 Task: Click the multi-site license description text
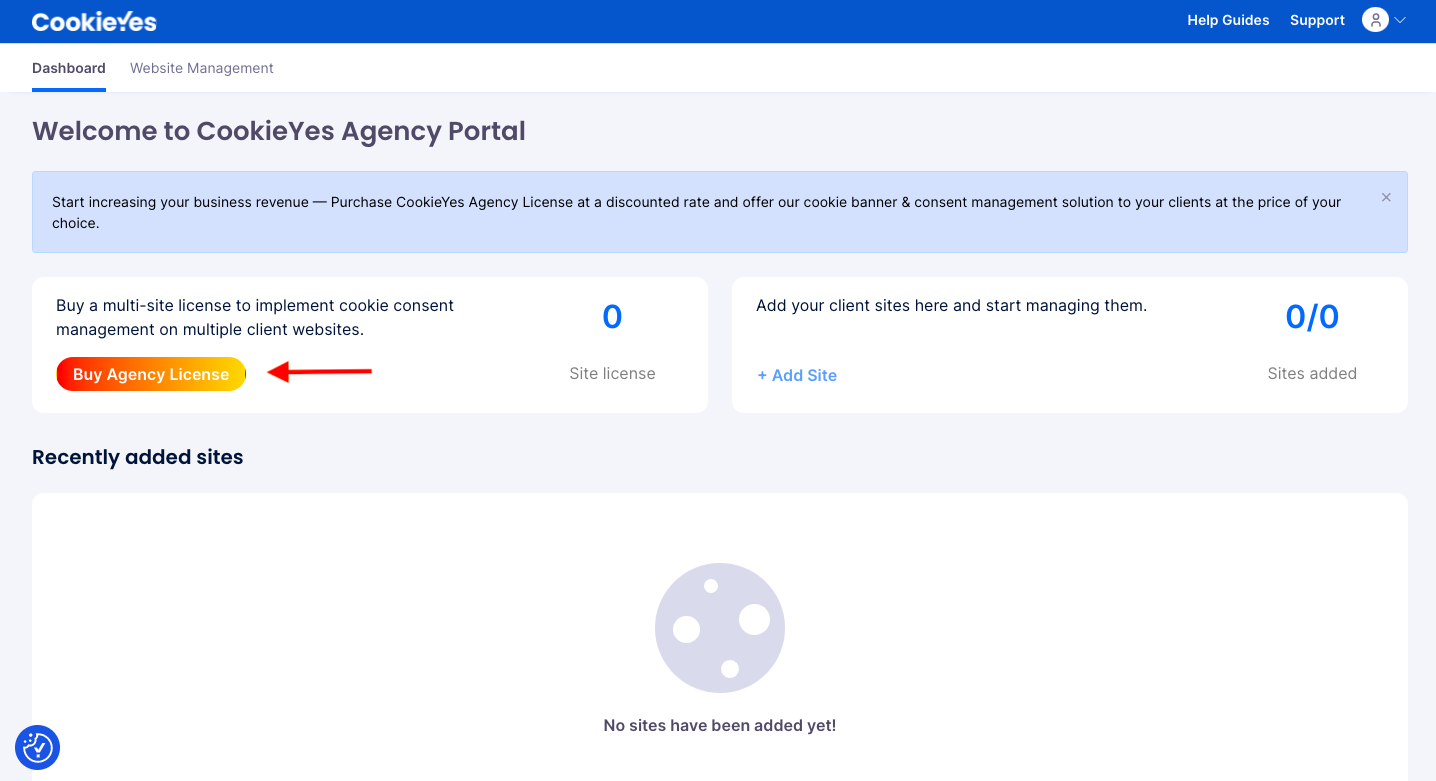255,317
